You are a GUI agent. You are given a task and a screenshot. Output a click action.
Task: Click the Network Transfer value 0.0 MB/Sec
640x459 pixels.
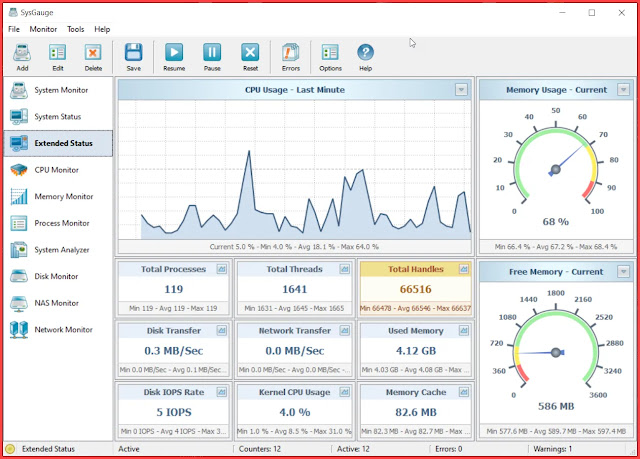(295, 351)
